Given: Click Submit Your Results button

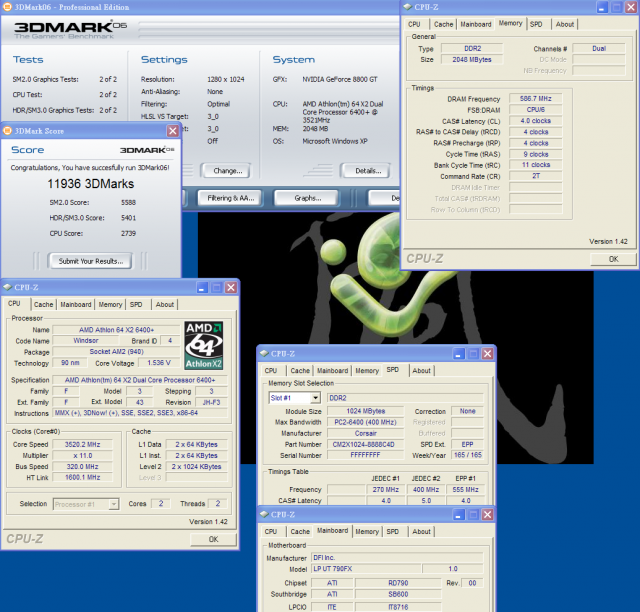Looking at the screenshot, I should click(x=90, y=261).
